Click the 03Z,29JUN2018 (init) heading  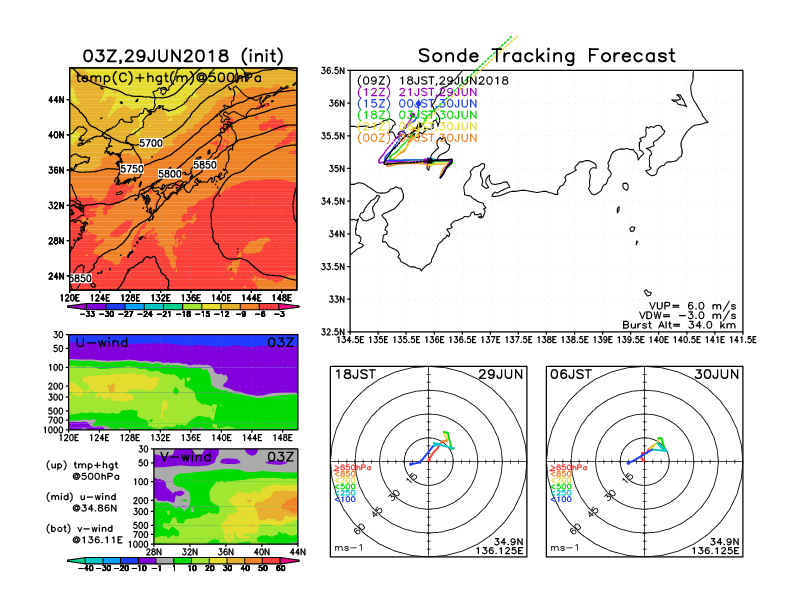183,54
